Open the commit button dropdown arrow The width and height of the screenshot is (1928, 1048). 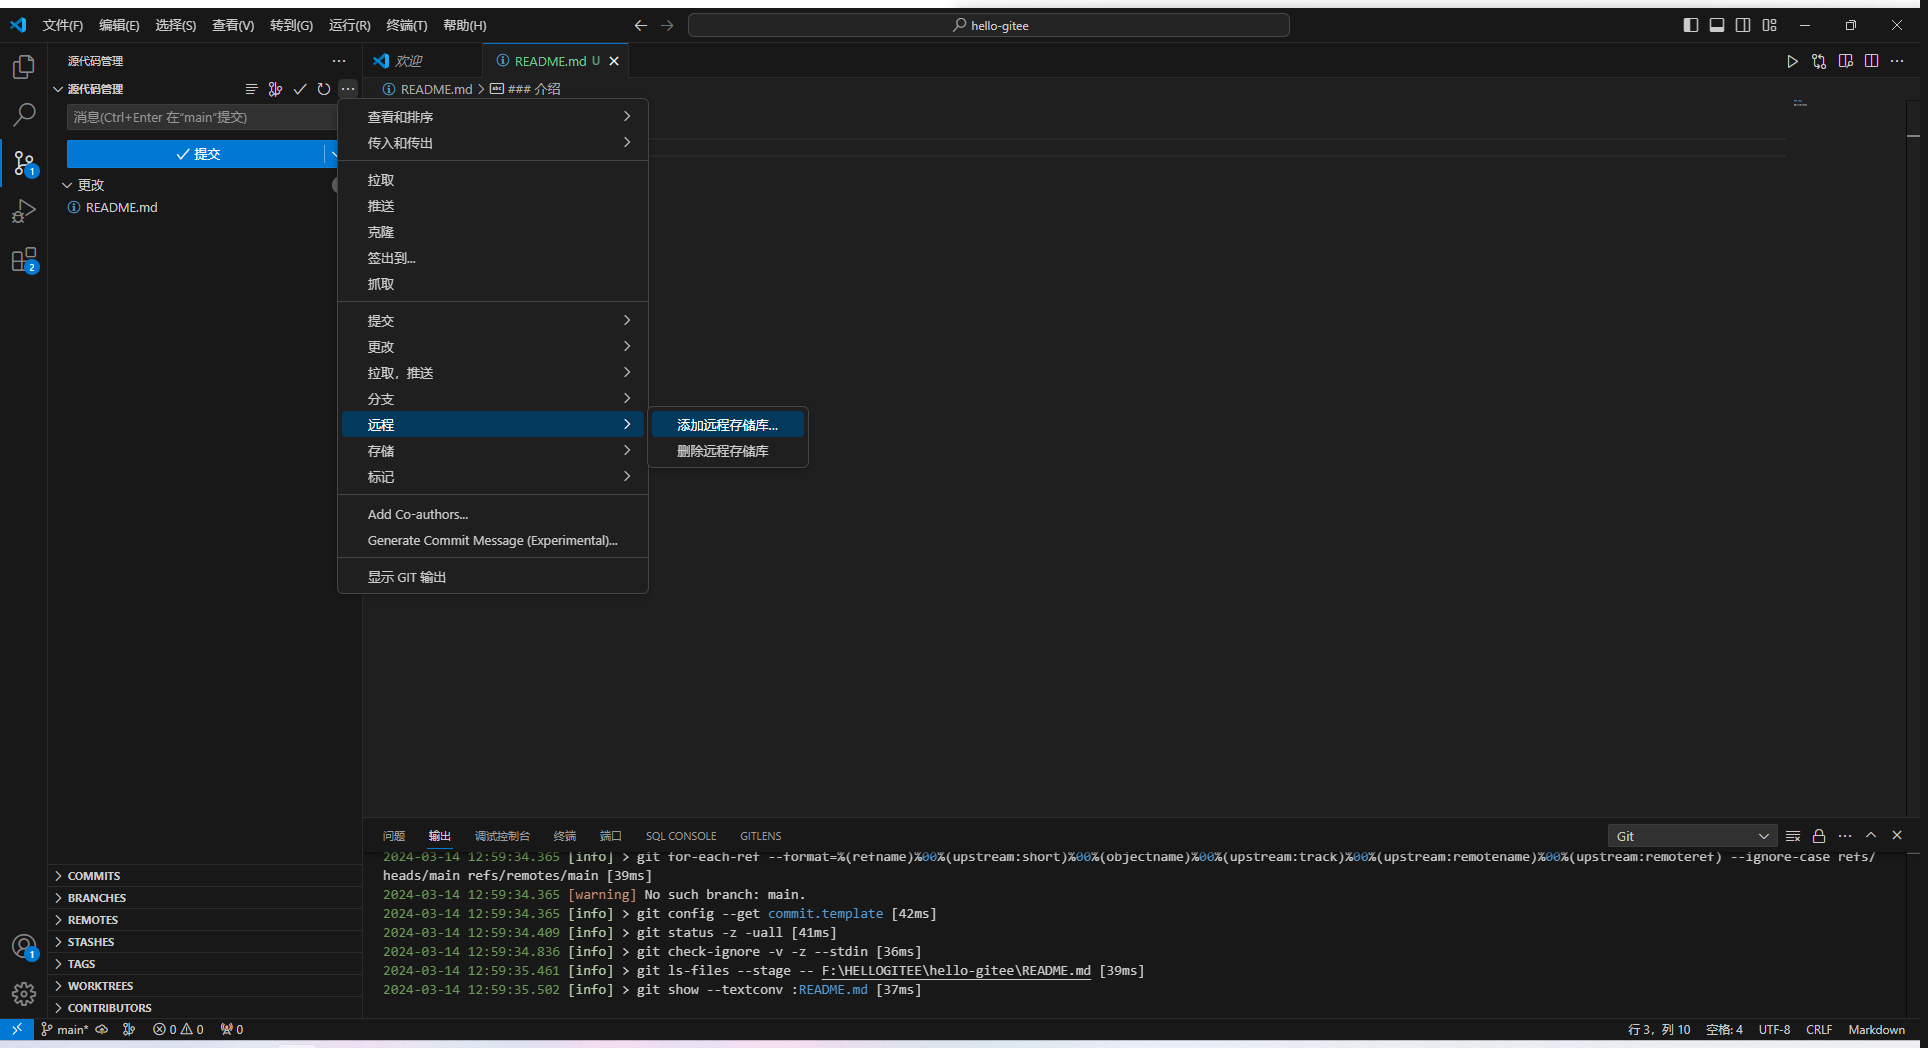click(x=333, y=154)
